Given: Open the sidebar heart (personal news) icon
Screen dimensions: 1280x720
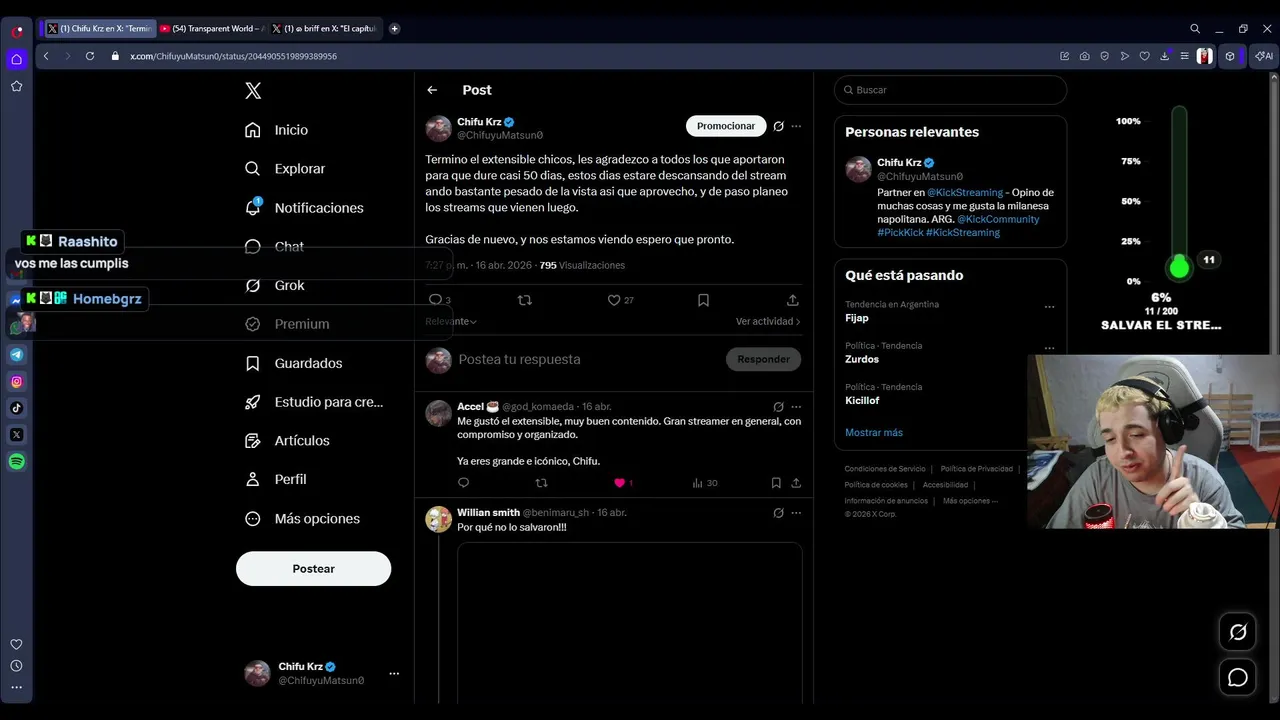Looking at the screenshot, I should click(x=16, y=645).
